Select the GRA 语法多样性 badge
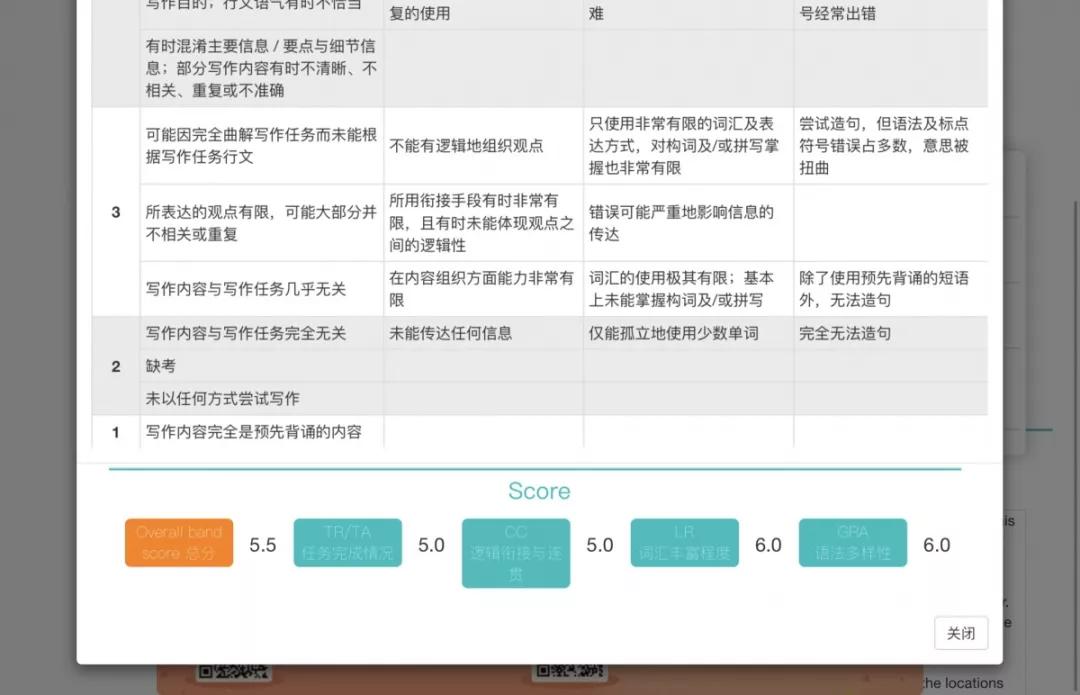The image size is (1080, 695). [852, 543]
